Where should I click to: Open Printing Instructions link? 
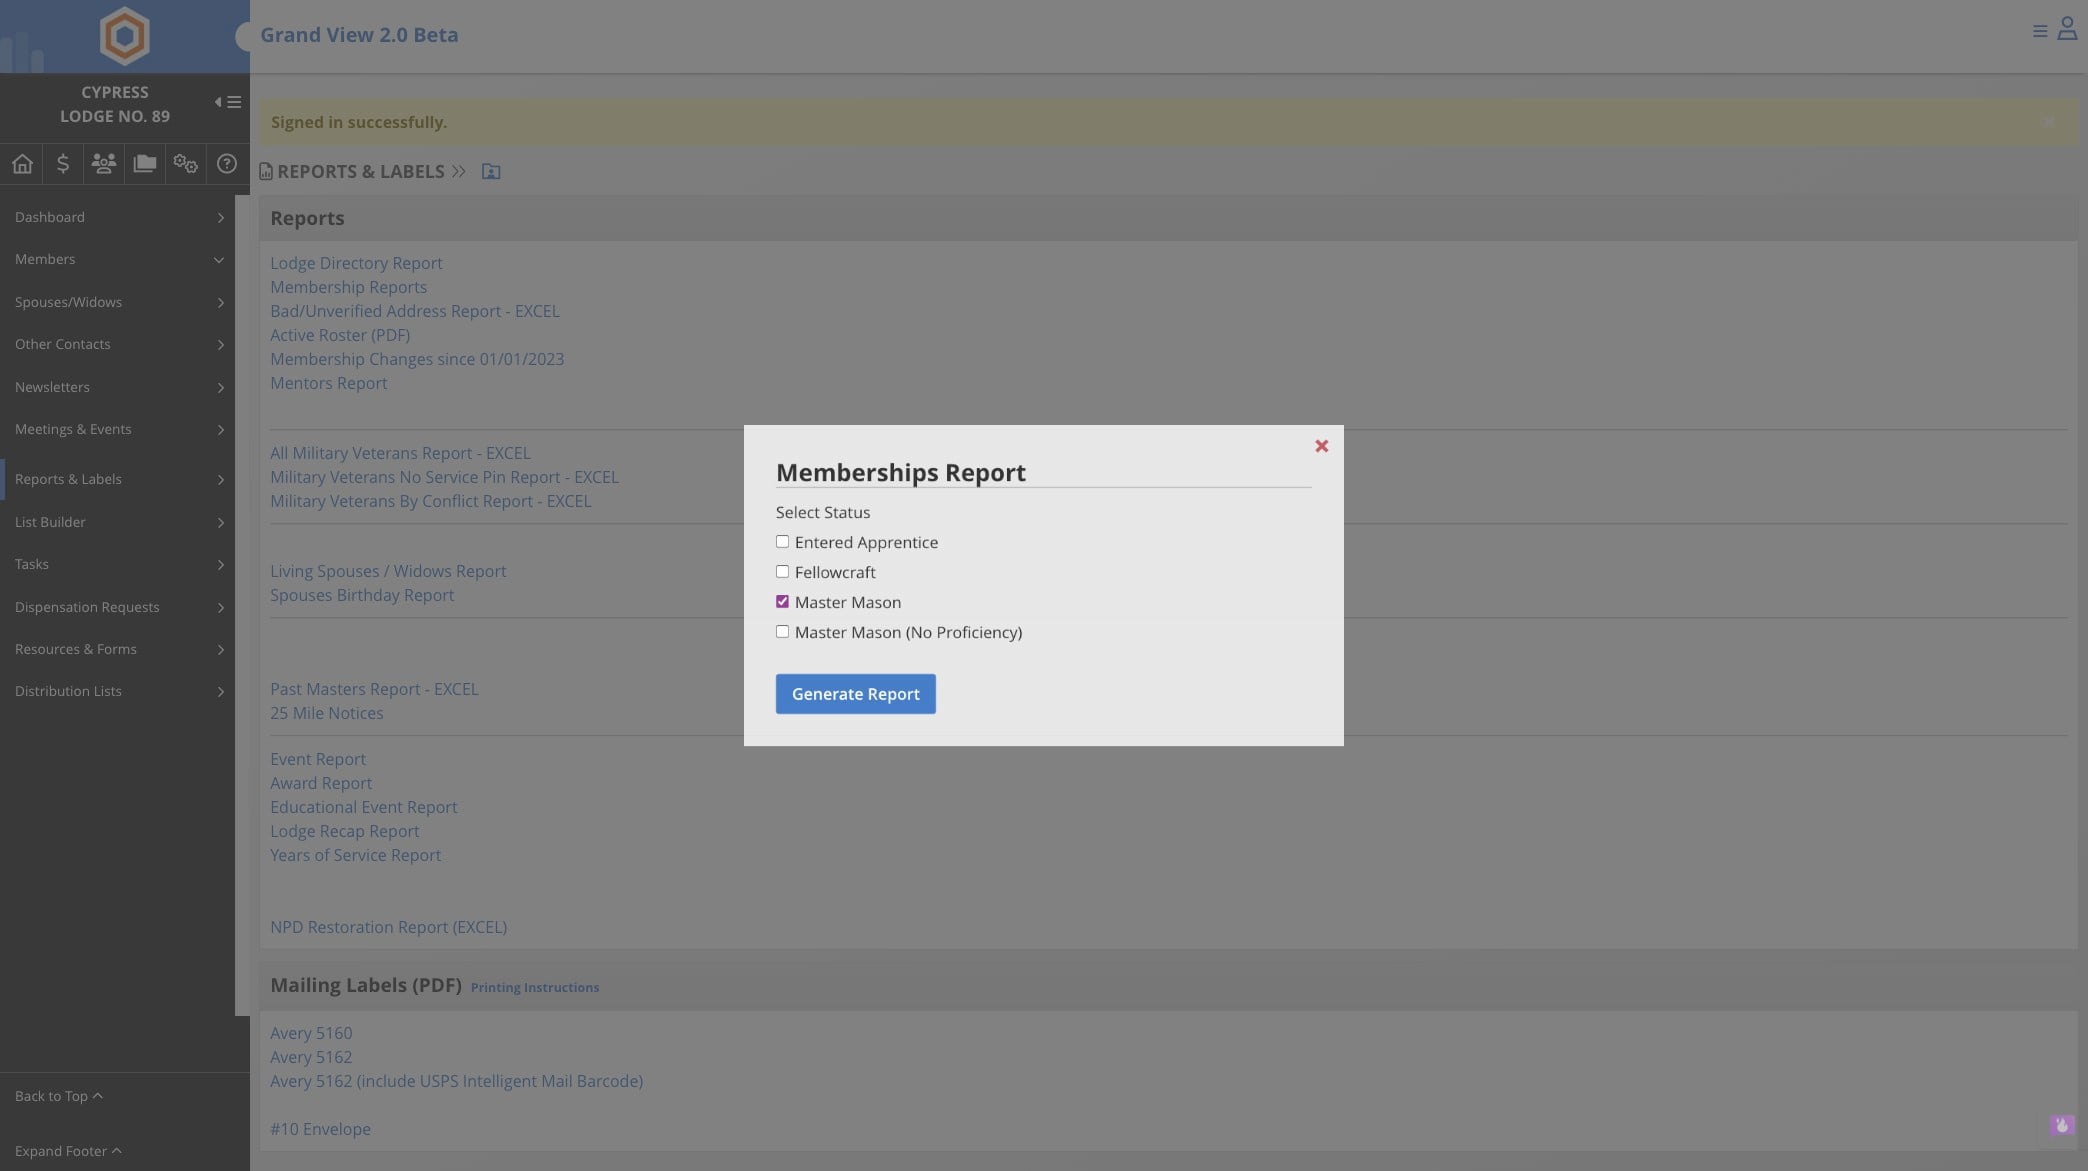coord(535,987)
